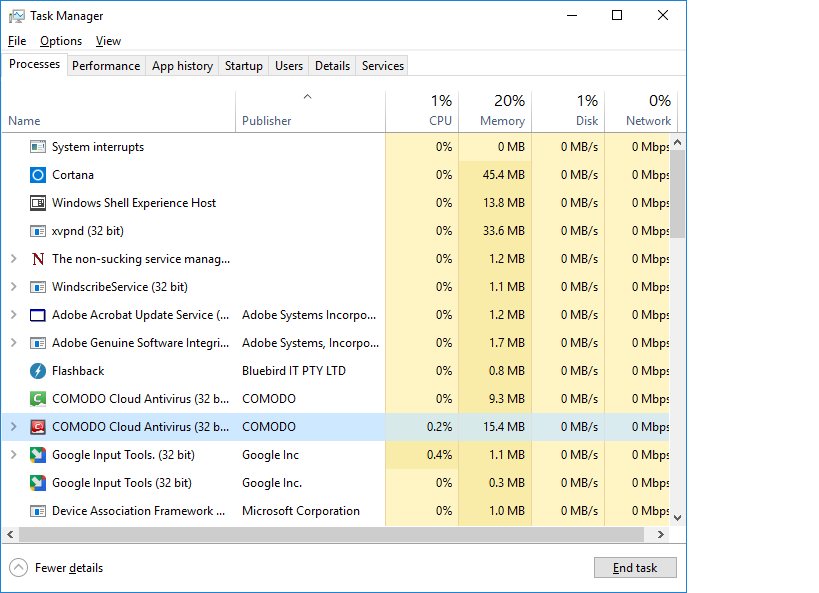
Task: Collapse view with Fewer details
Action: coord(57,568)
